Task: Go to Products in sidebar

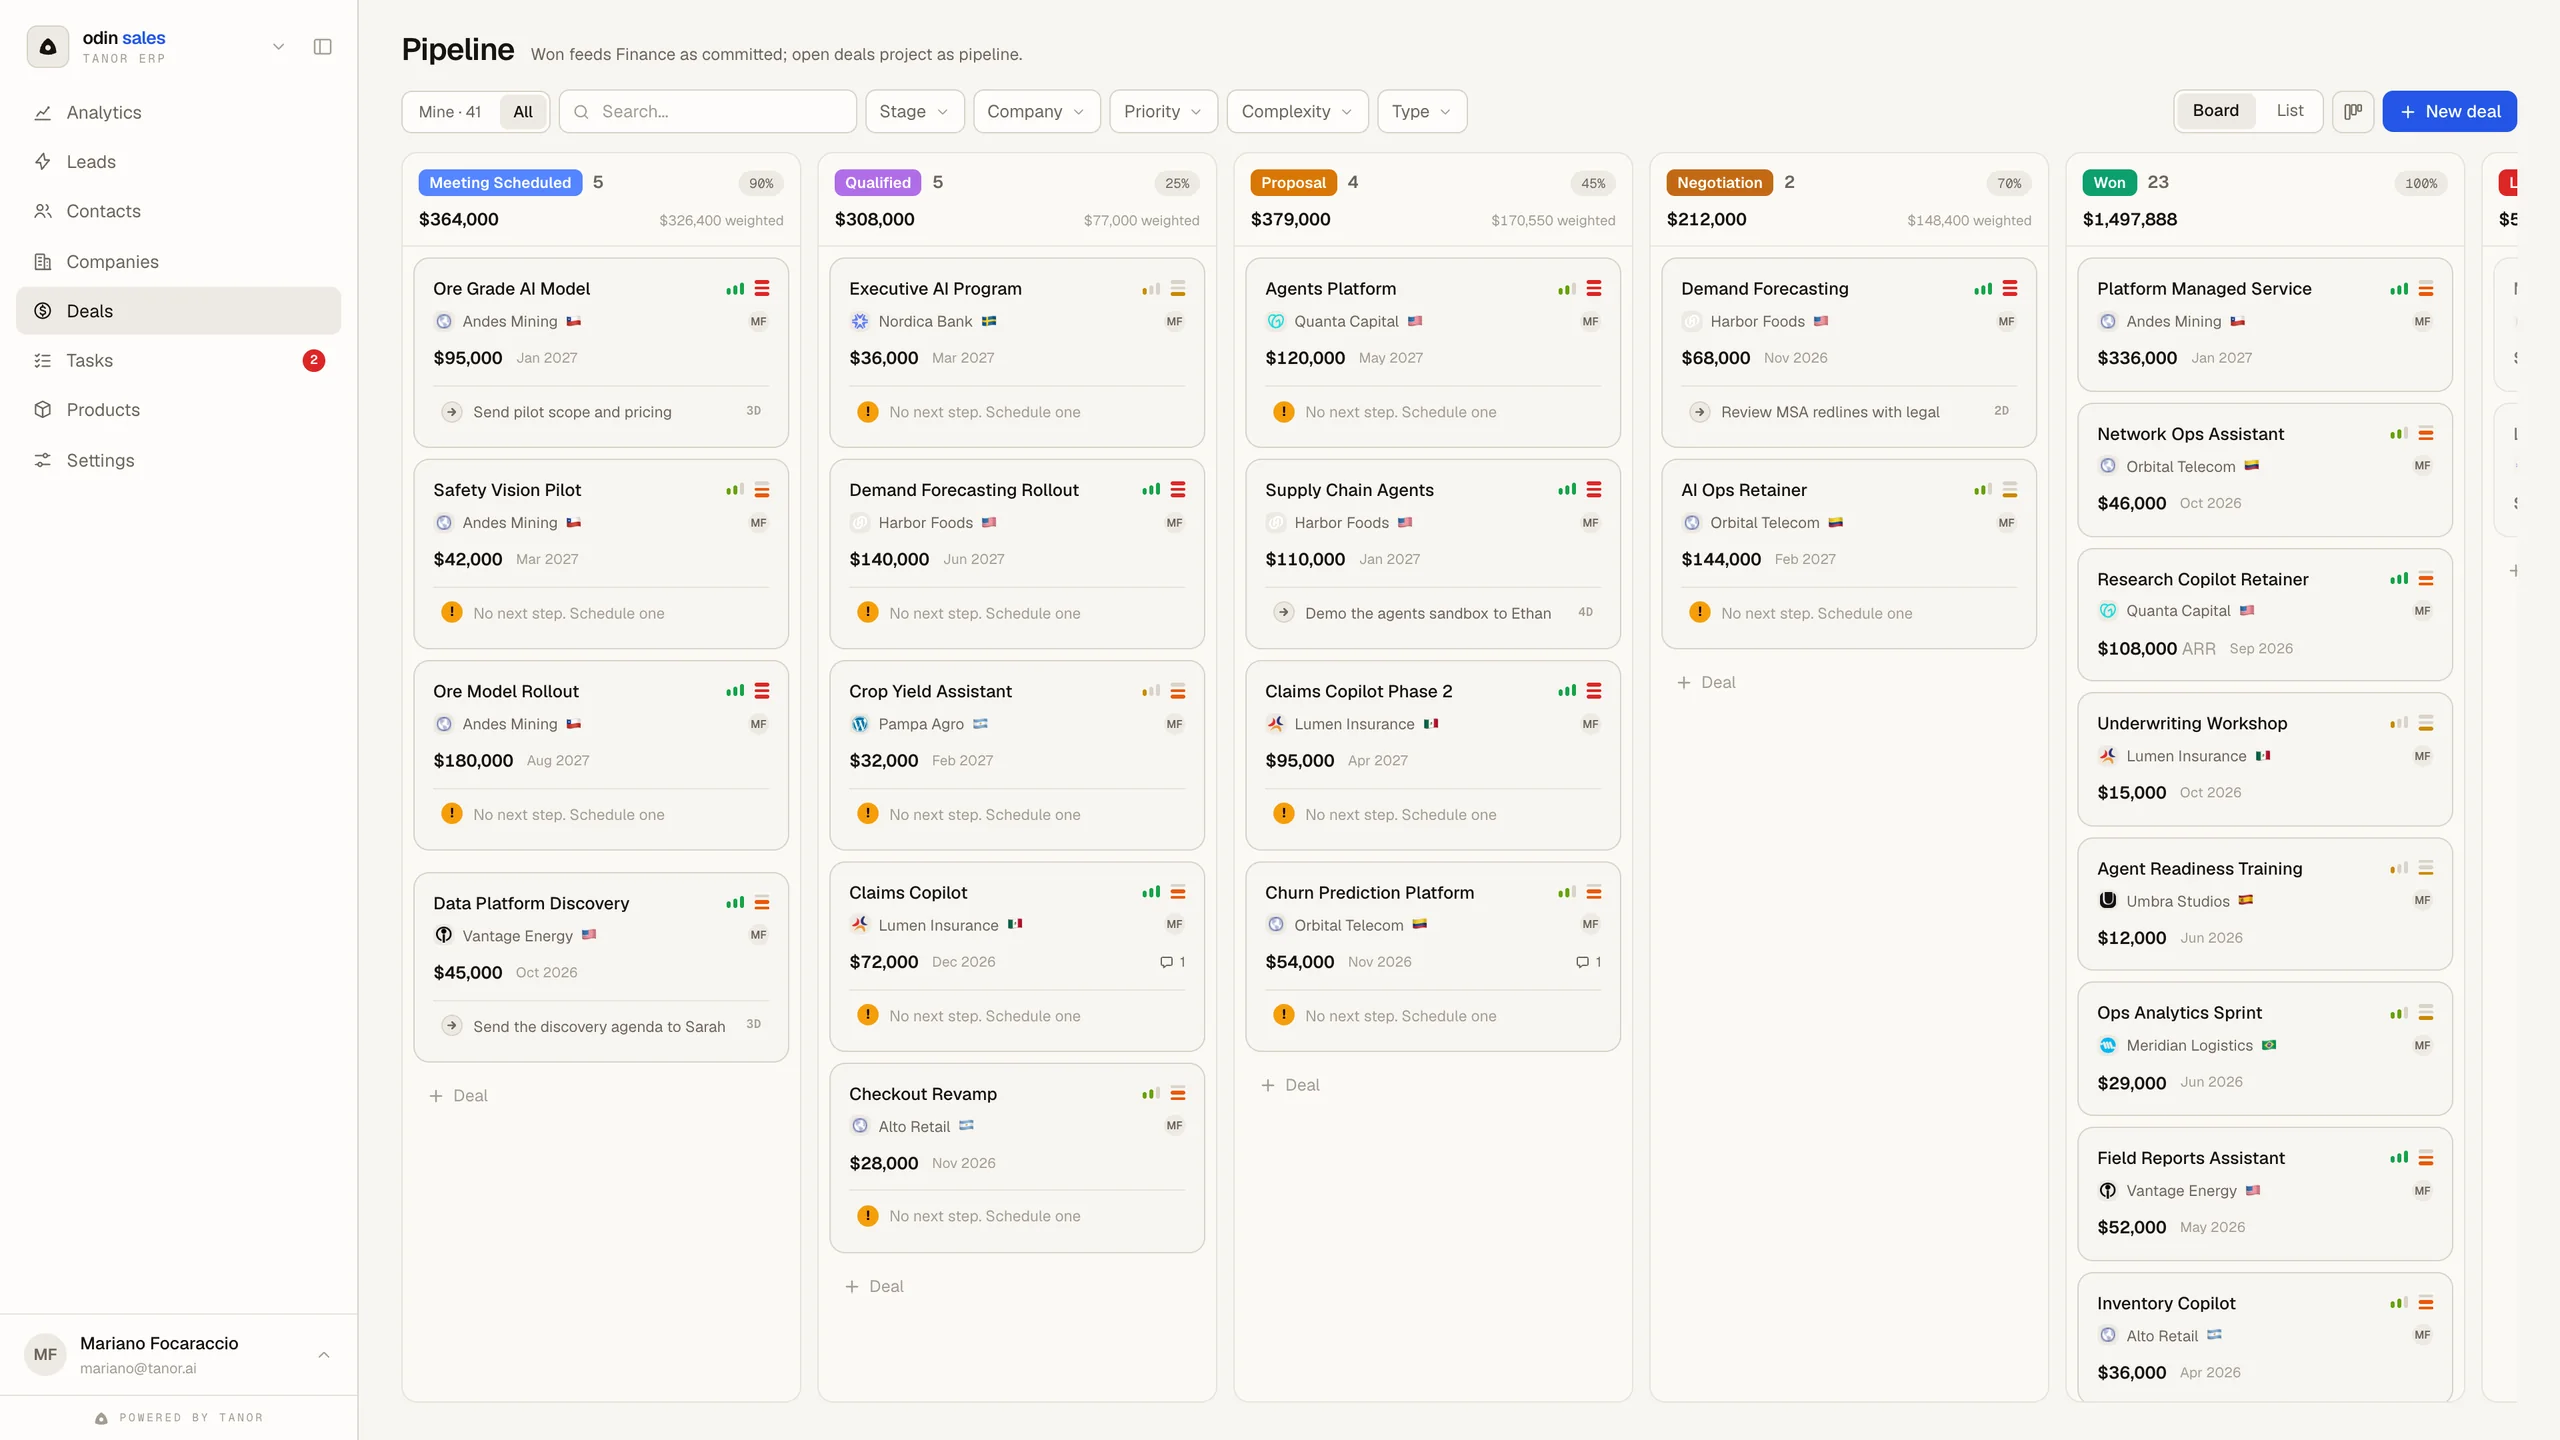Action: (178, 410)
